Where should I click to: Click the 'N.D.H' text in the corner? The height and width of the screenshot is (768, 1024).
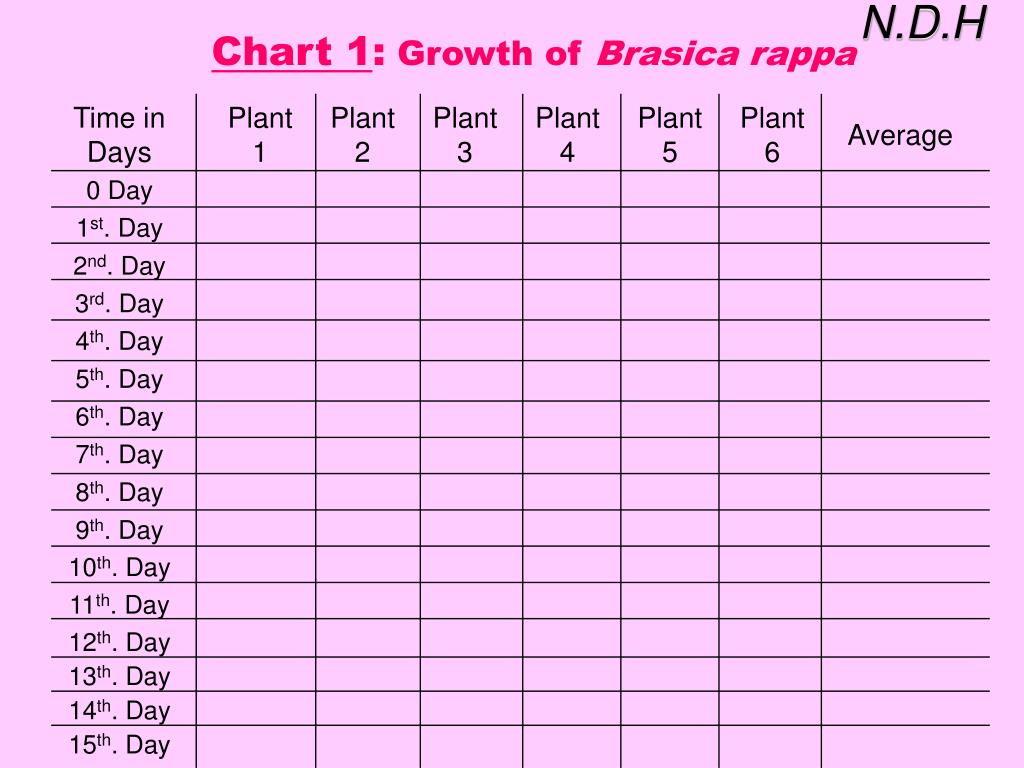(x=924, y=23)
